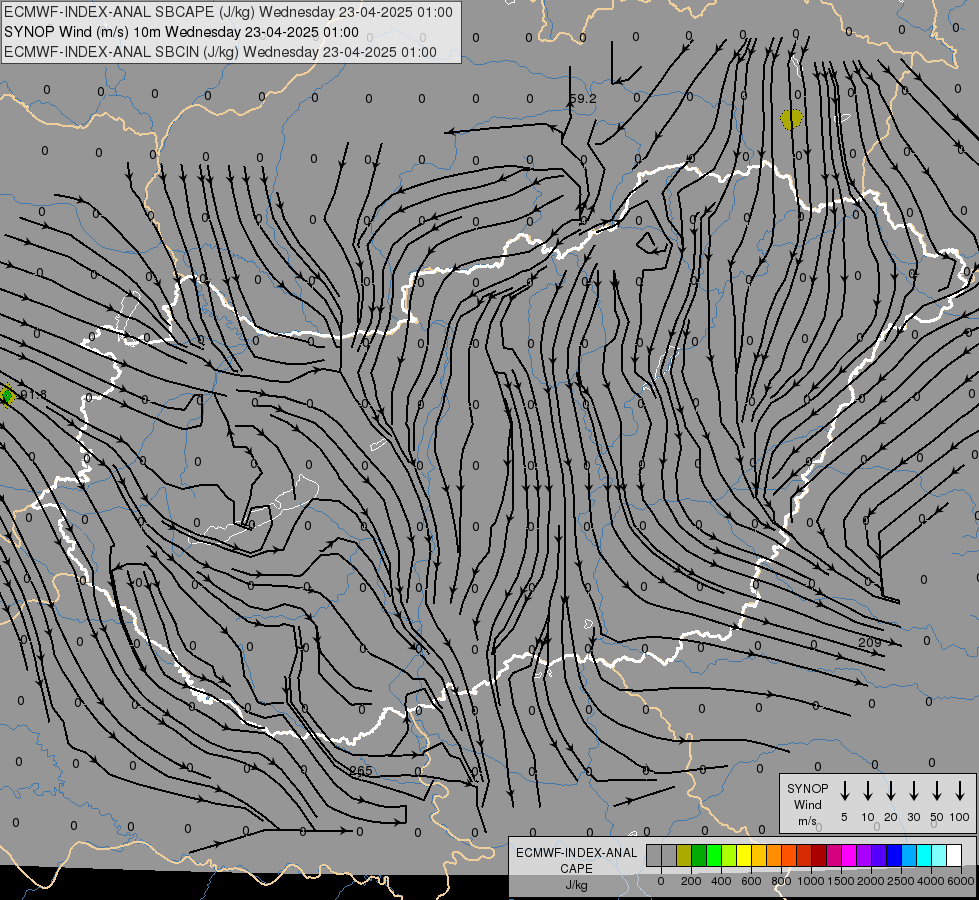Click the 4000 tick label on the CAPE scale
This screenshot has height=900, width=979.
(930, 881)
